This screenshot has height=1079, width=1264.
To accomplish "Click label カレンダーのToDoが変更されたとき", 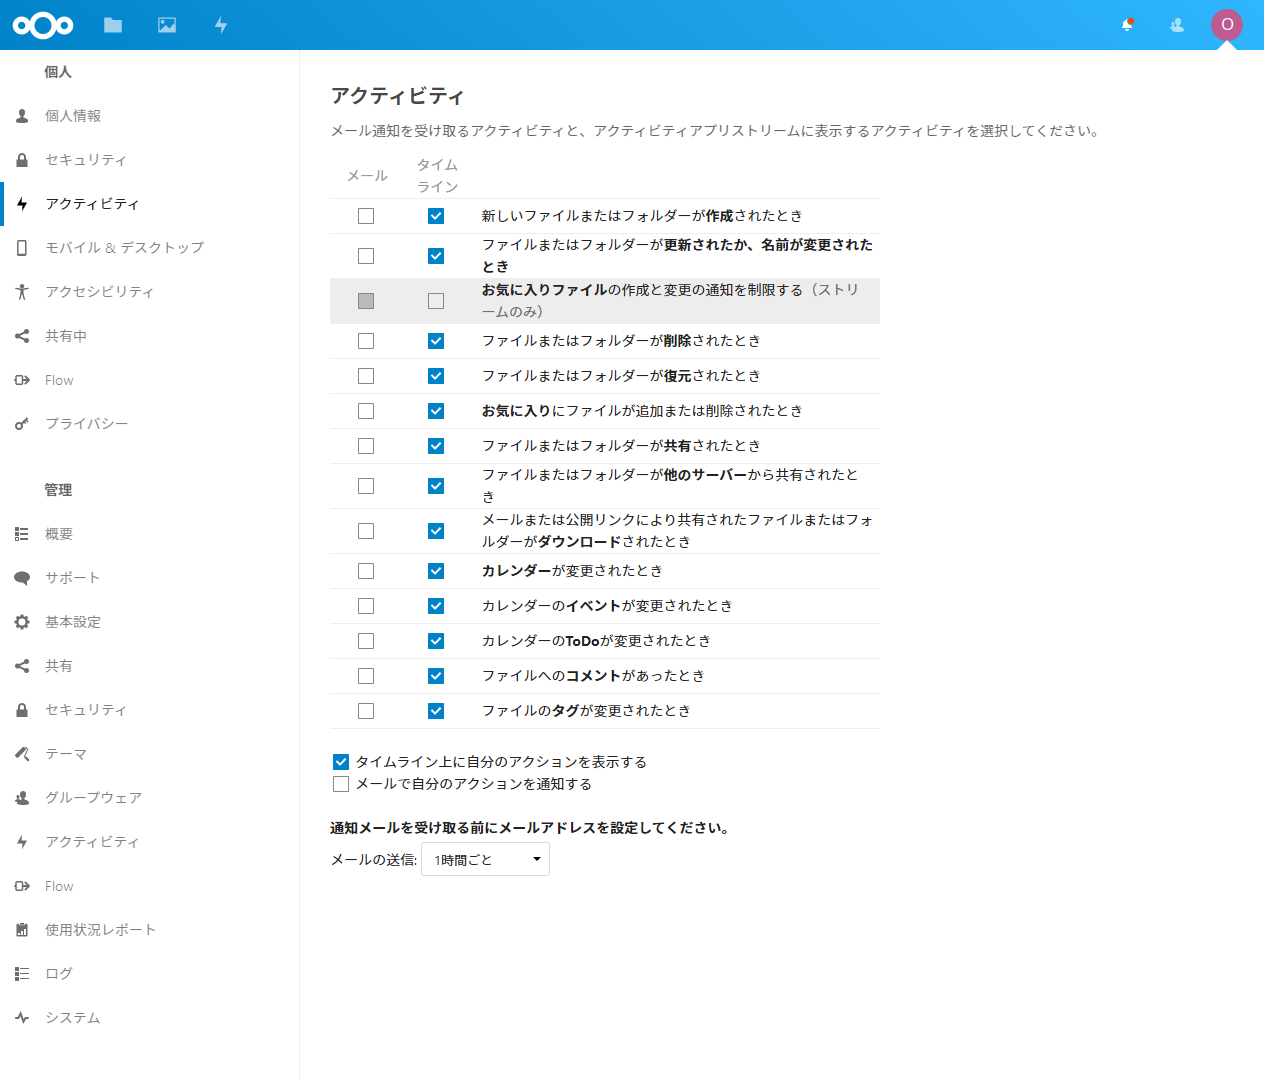I will tap(596, 641).
